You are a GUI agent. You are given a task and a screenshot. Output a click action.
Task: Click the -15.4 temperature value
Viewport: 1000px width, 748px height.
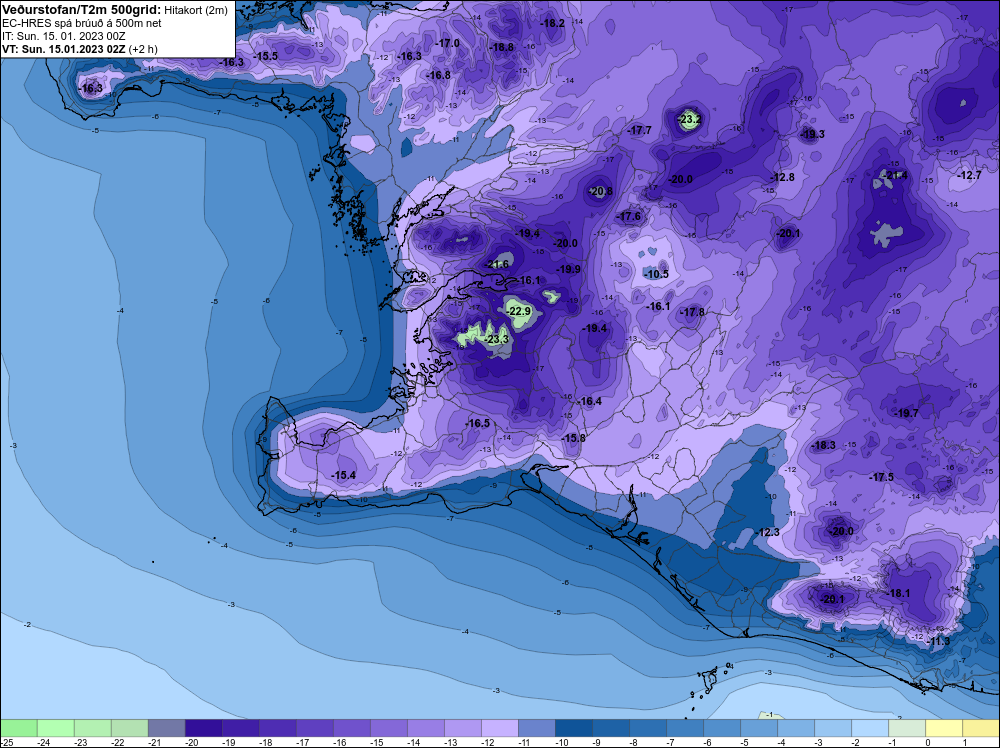(344, 475)
